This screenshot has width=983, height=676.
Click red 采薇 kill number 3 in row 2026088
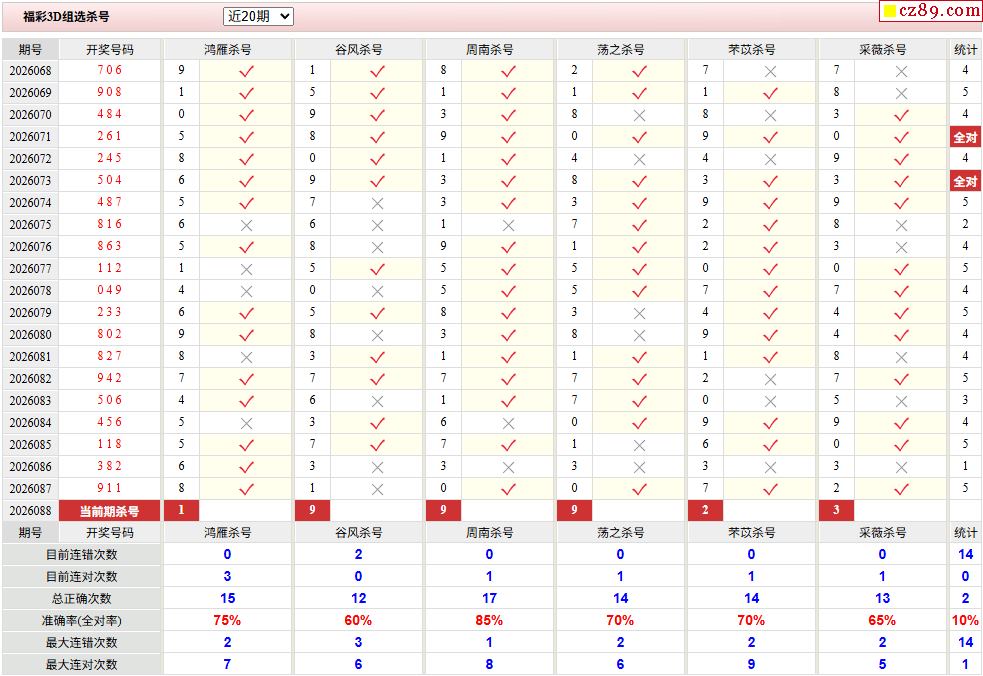836,510
